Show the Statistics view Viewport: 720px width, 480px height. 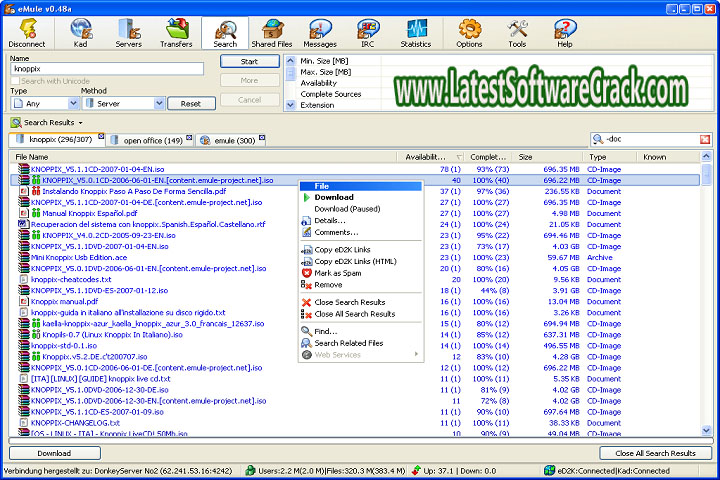[416, 33]
